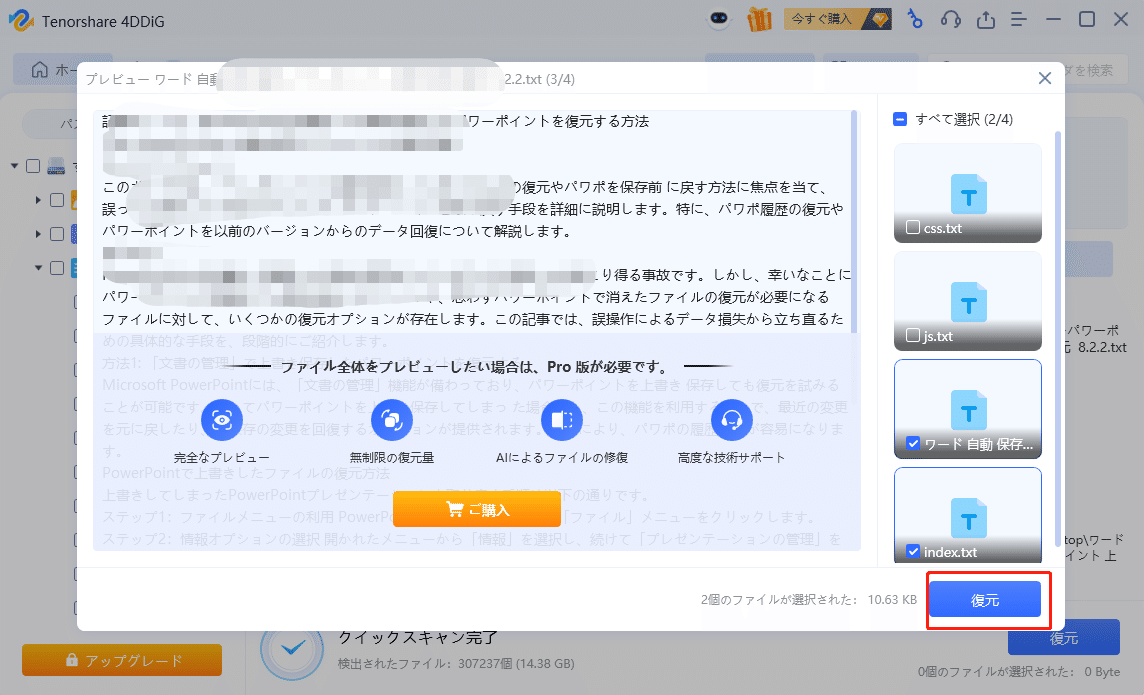Click the share/export icon in title bar
1144x695 pixels.
coord(986,19)
